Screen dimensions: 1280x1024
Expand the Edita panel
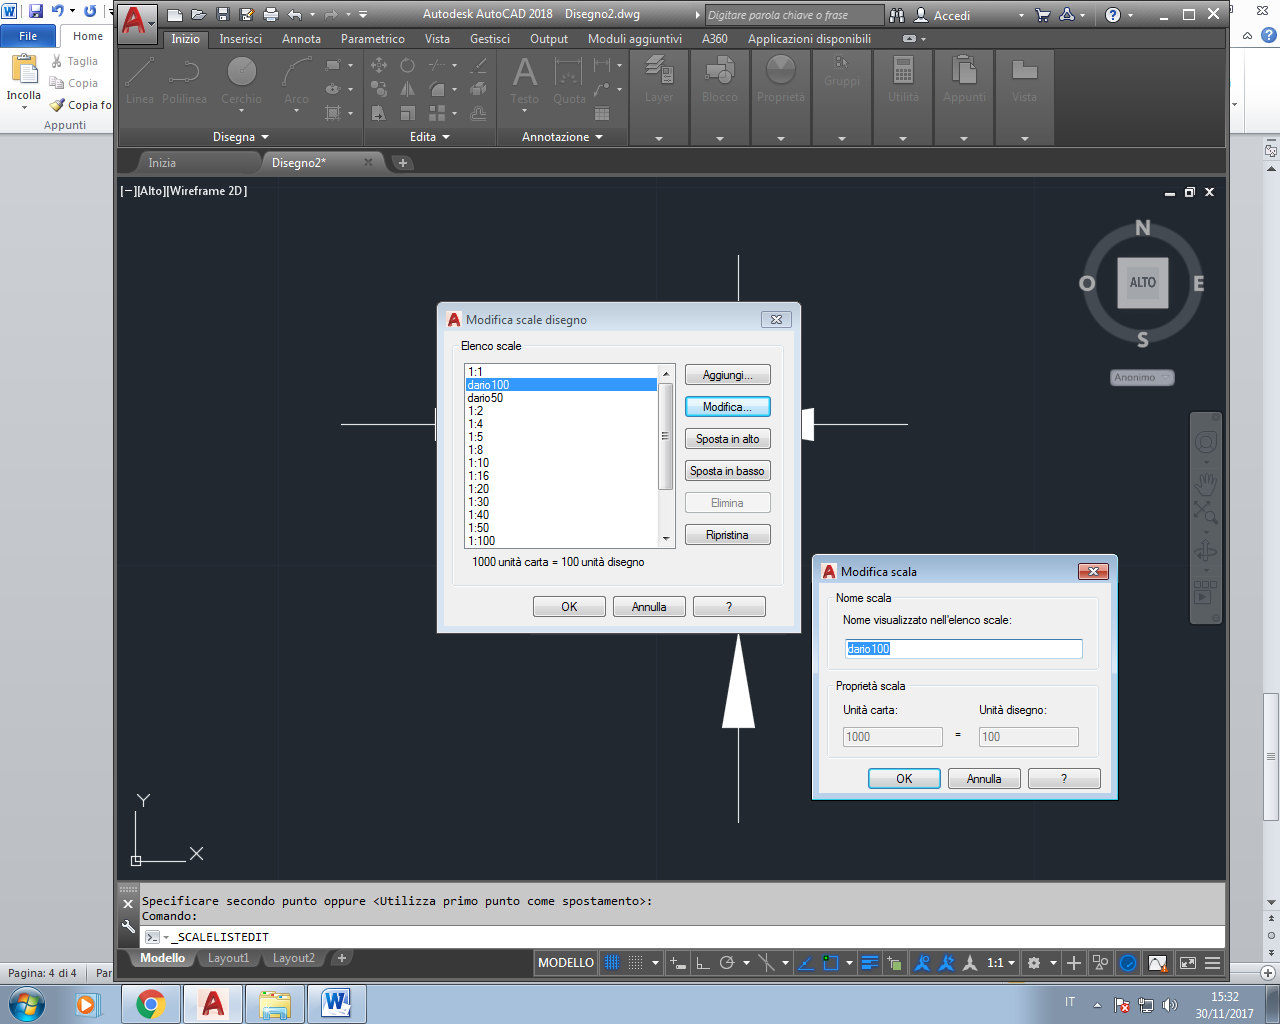tap(430, 137)
